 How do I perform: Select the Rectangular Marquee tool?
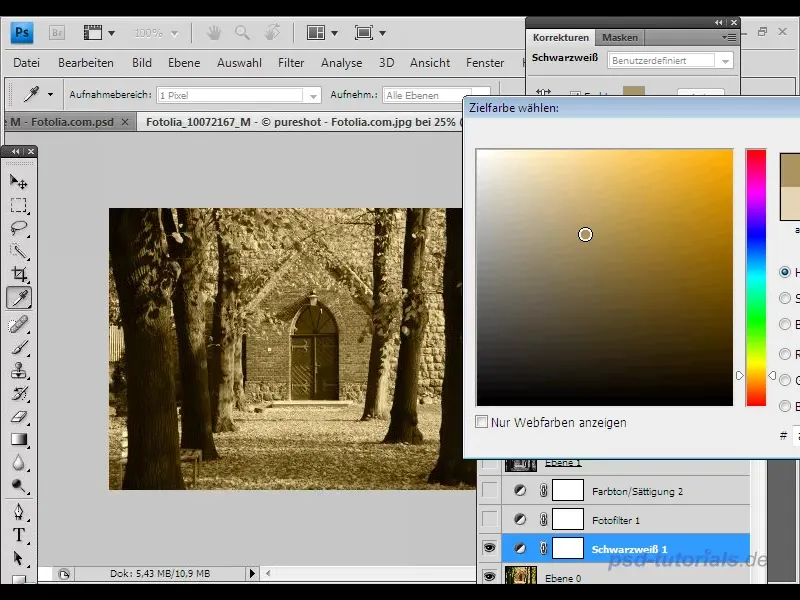tap(19, 205)
